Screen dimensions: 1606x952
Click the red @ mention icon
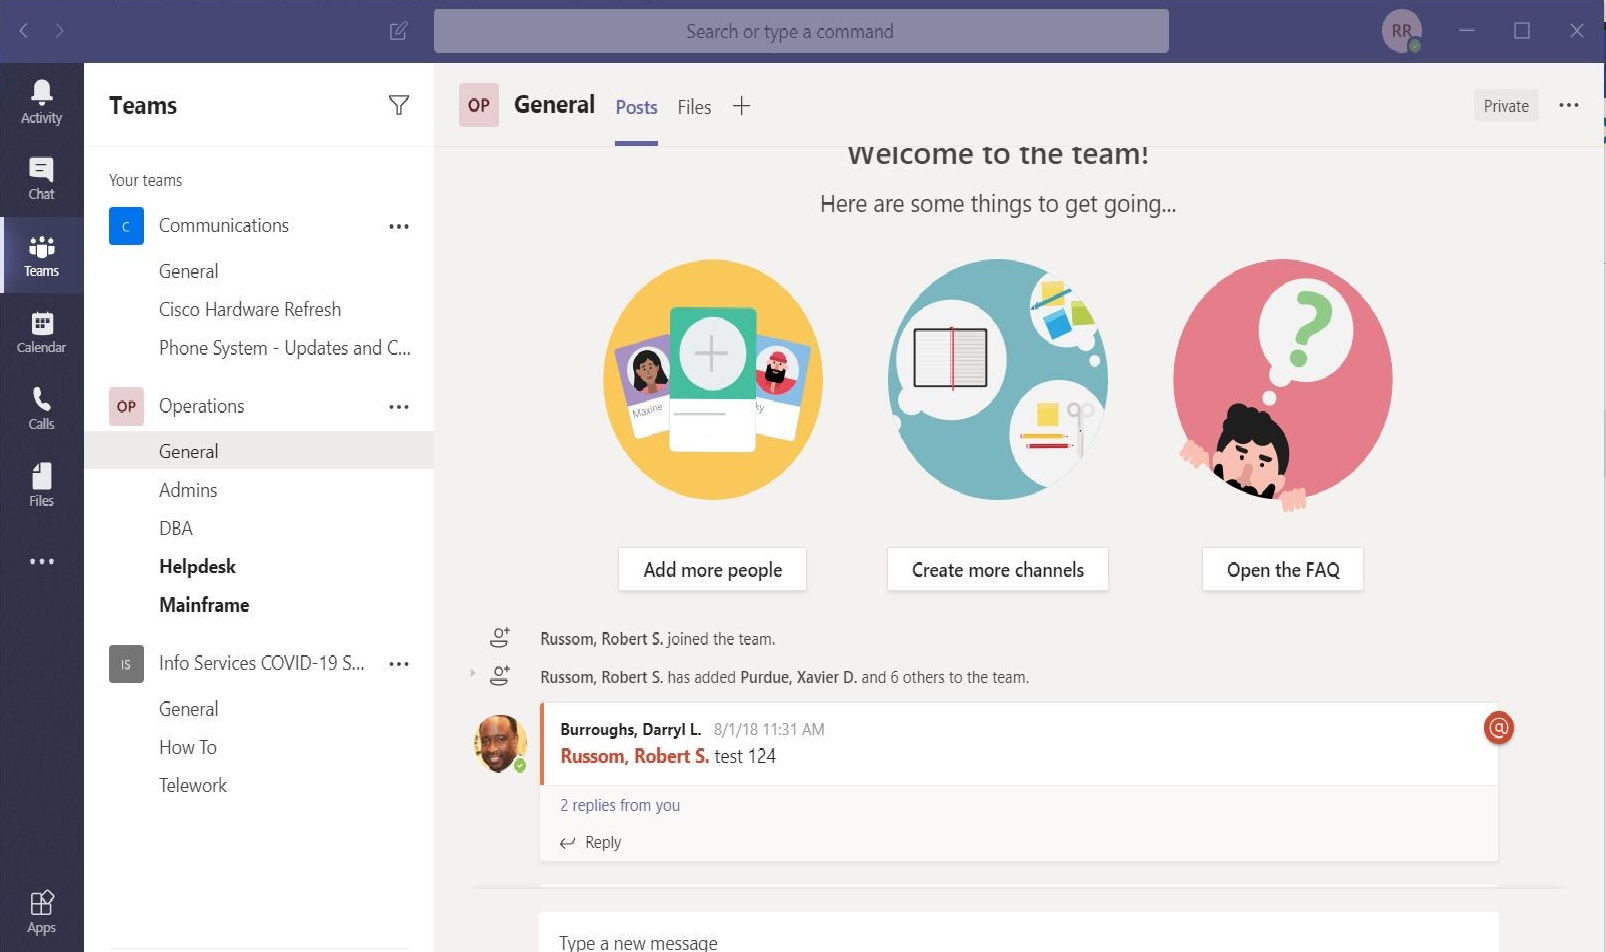(x=1498, y=728)
